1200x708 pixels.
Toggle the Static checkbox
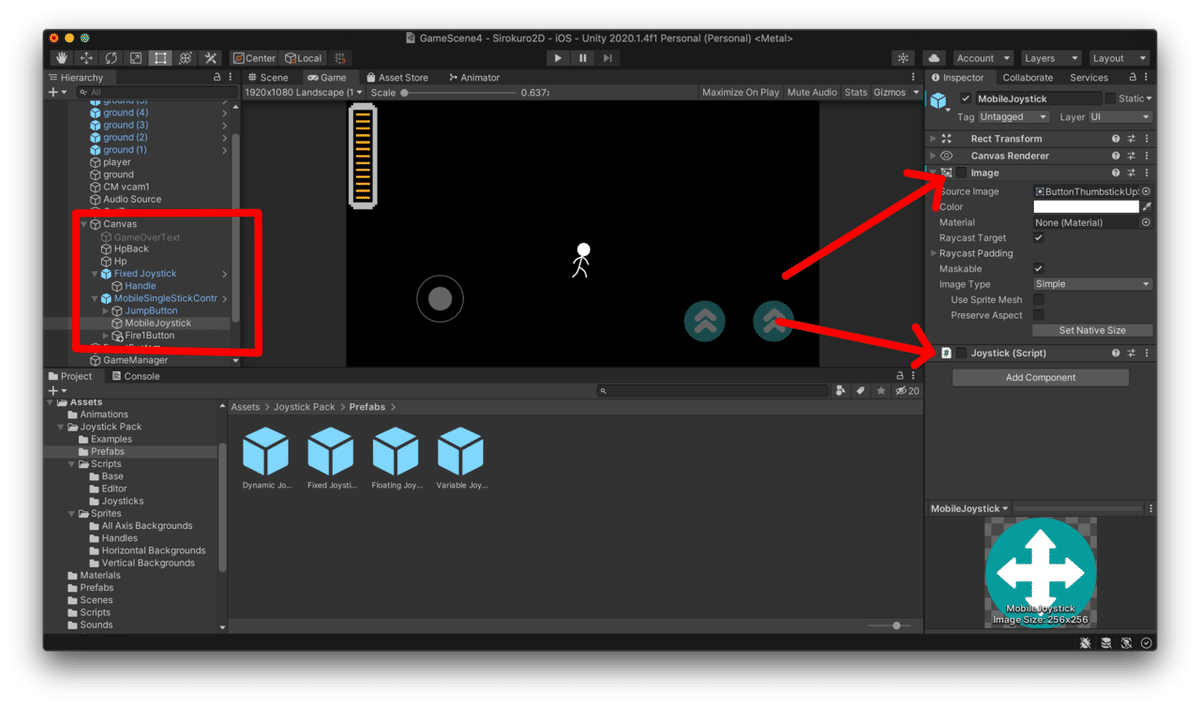tap(1110, 99)
